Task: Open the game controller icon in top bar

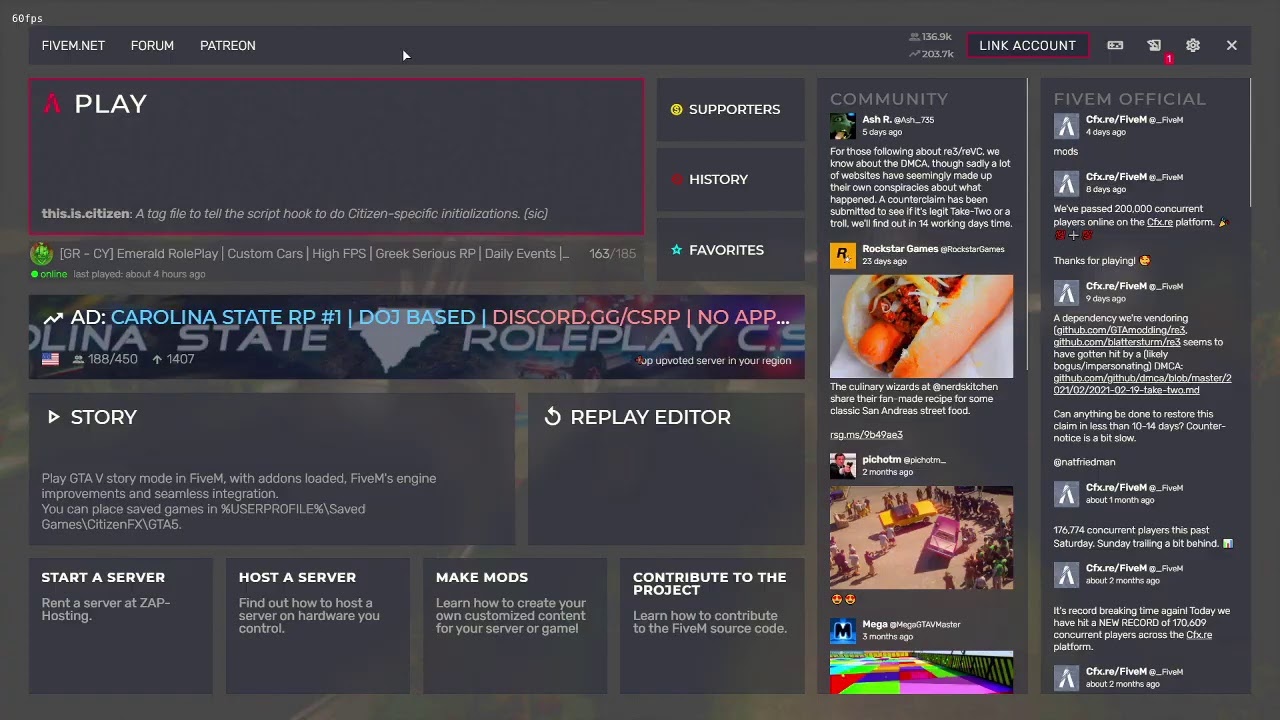Action: tap(1115, 45)
